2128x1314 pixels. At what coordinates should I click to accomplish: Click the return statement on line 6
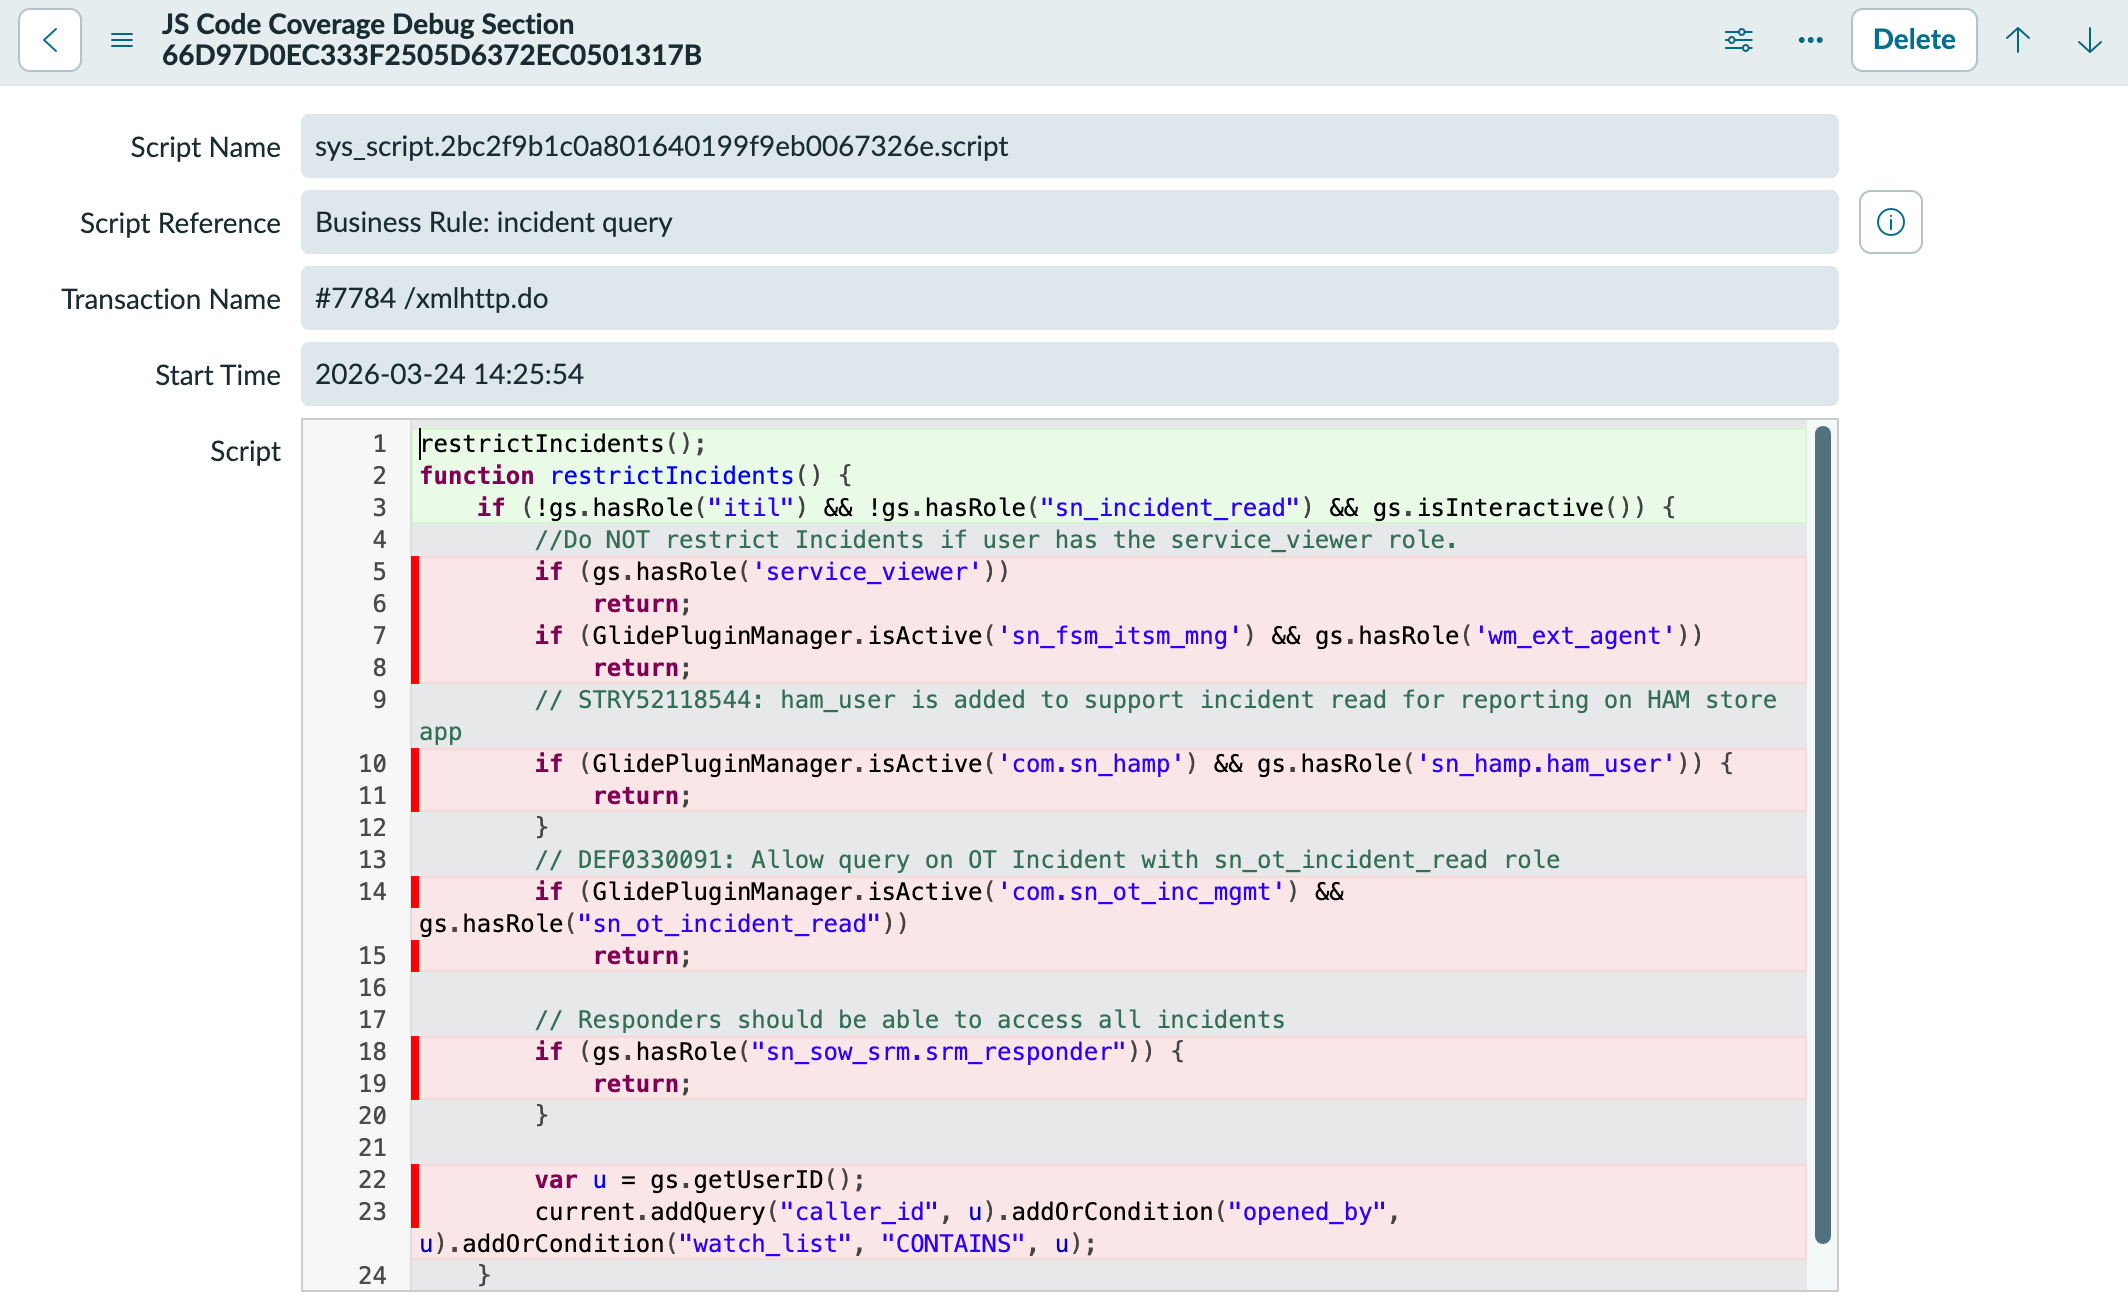pos(642,604)
